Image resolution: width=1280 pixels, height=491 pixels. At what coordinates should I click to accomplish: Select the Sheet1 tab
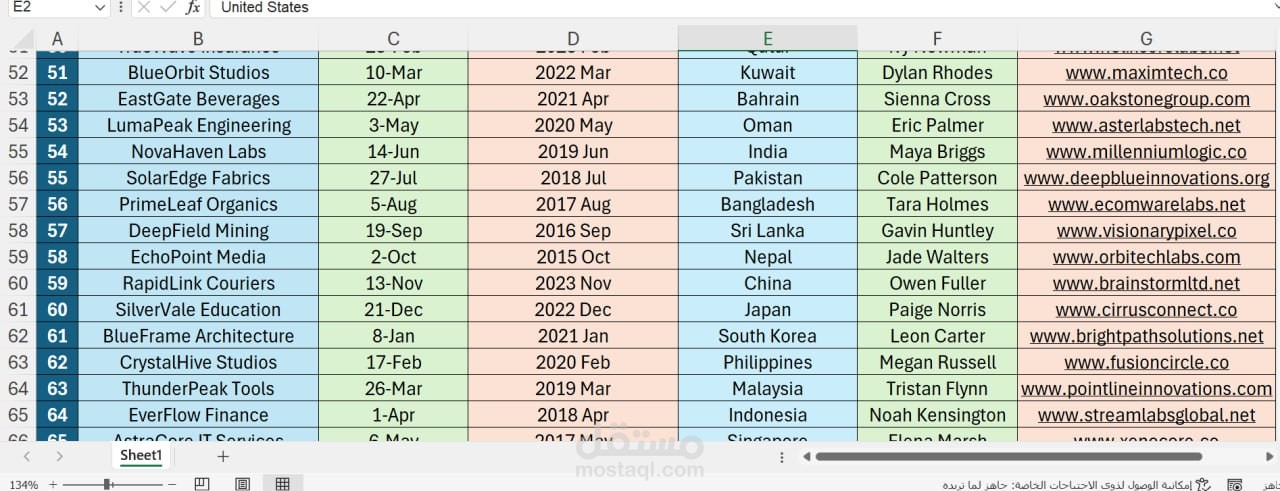click(x=141, y=456)
